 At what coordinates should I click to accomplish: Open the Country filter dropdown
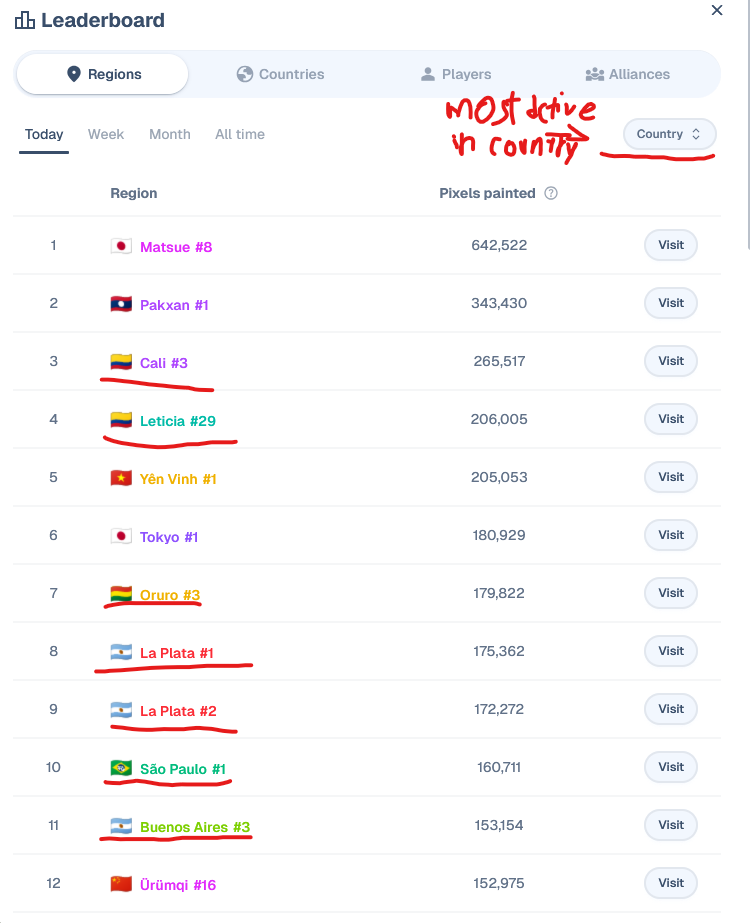click(x=669, y=134)
